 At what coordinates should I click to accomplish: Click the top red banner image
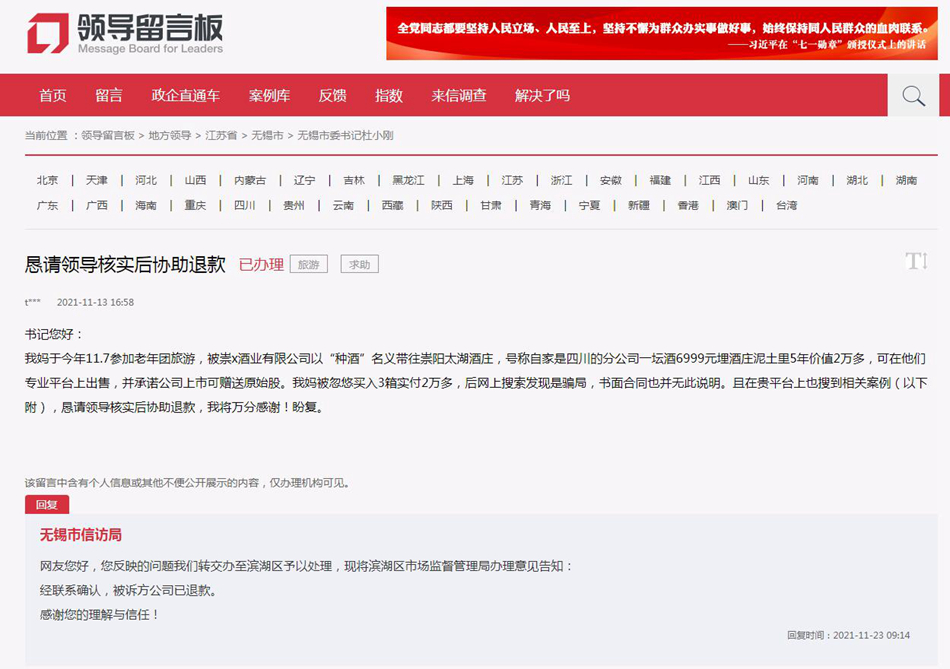coord(661,34)
